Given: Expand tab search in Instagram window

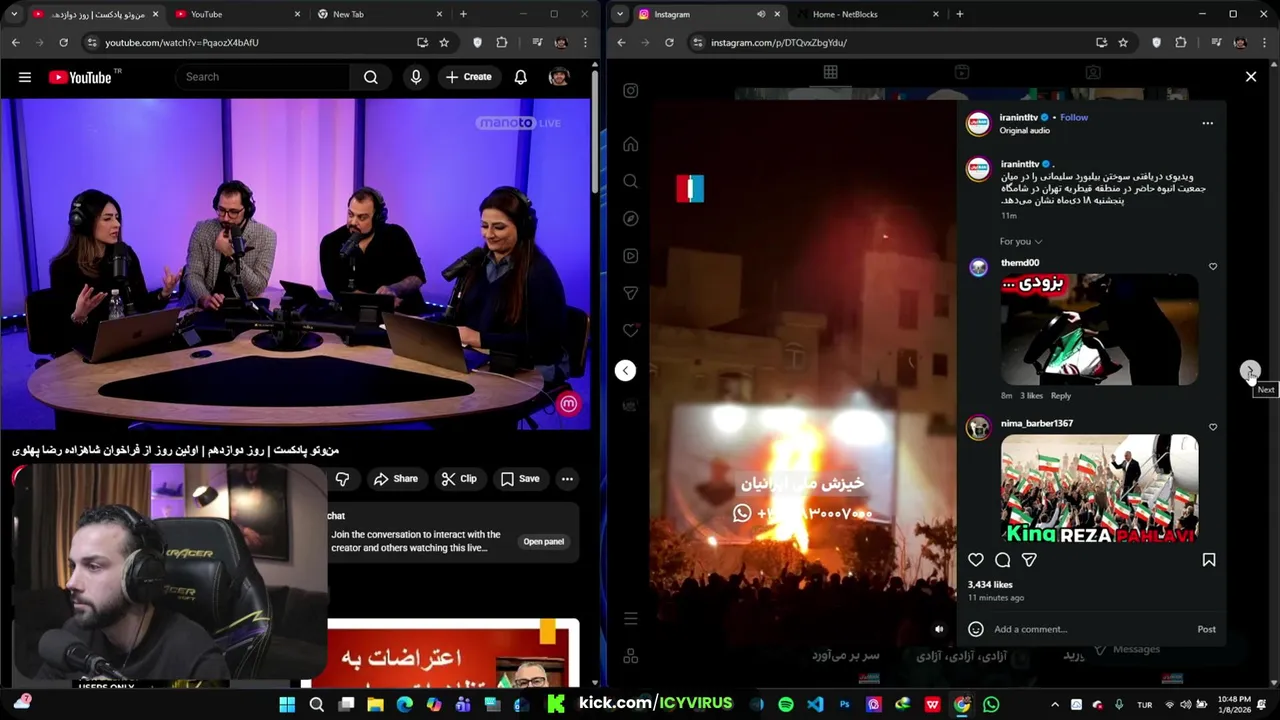Looking at the screenshot, I should [x=620, y=14].
